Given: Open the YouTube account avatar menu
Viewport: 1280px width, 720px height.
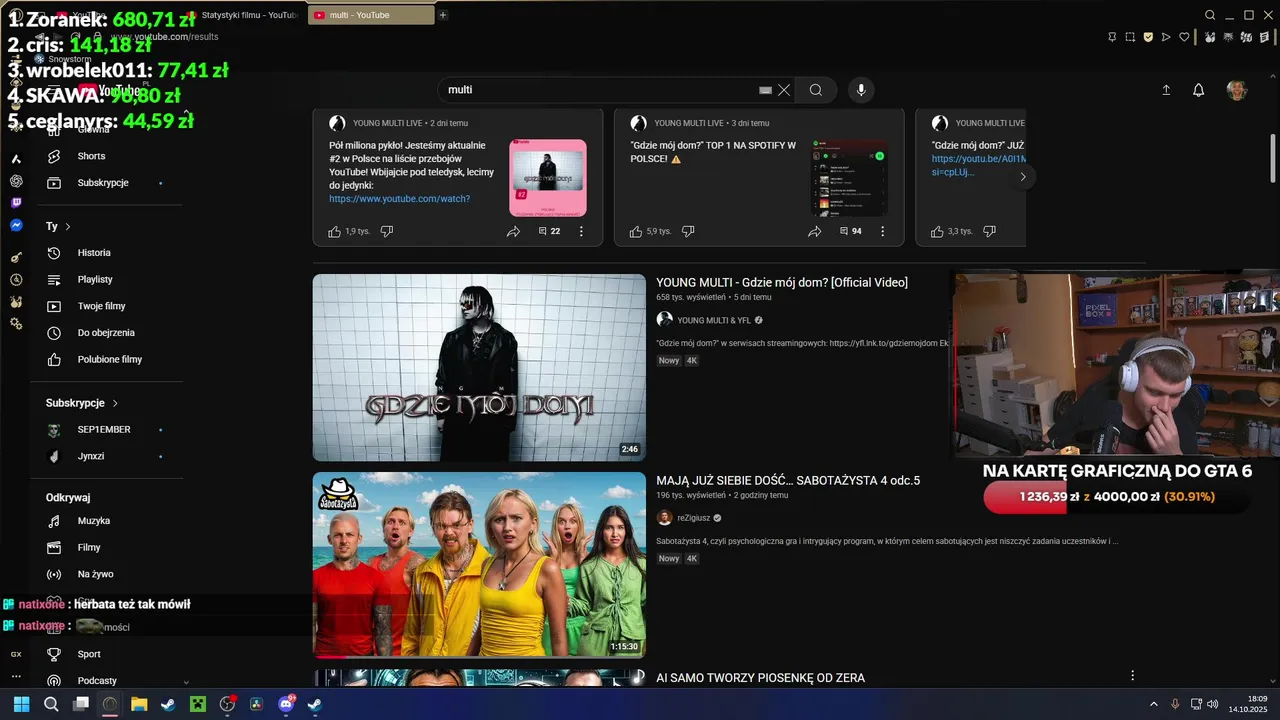Looking at the screenshot, I should tap(1237, 90).
